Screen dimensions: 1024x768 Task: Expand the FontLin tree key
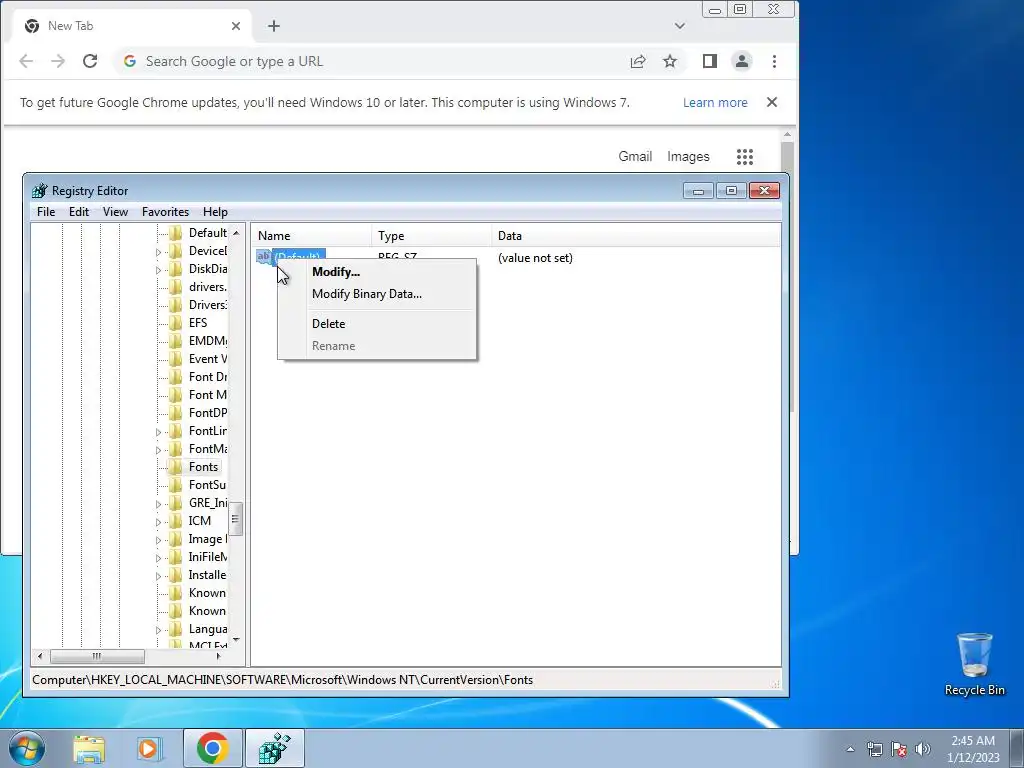158,432
